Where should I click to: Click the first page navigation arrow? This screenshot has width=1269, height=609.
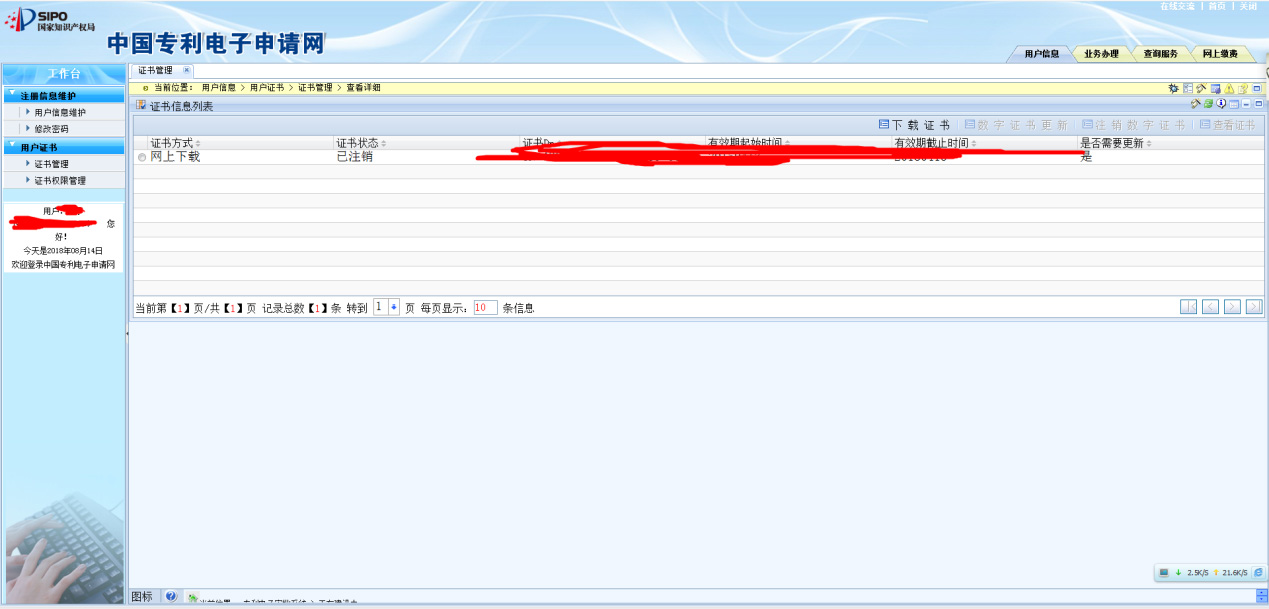(1188, 307)
